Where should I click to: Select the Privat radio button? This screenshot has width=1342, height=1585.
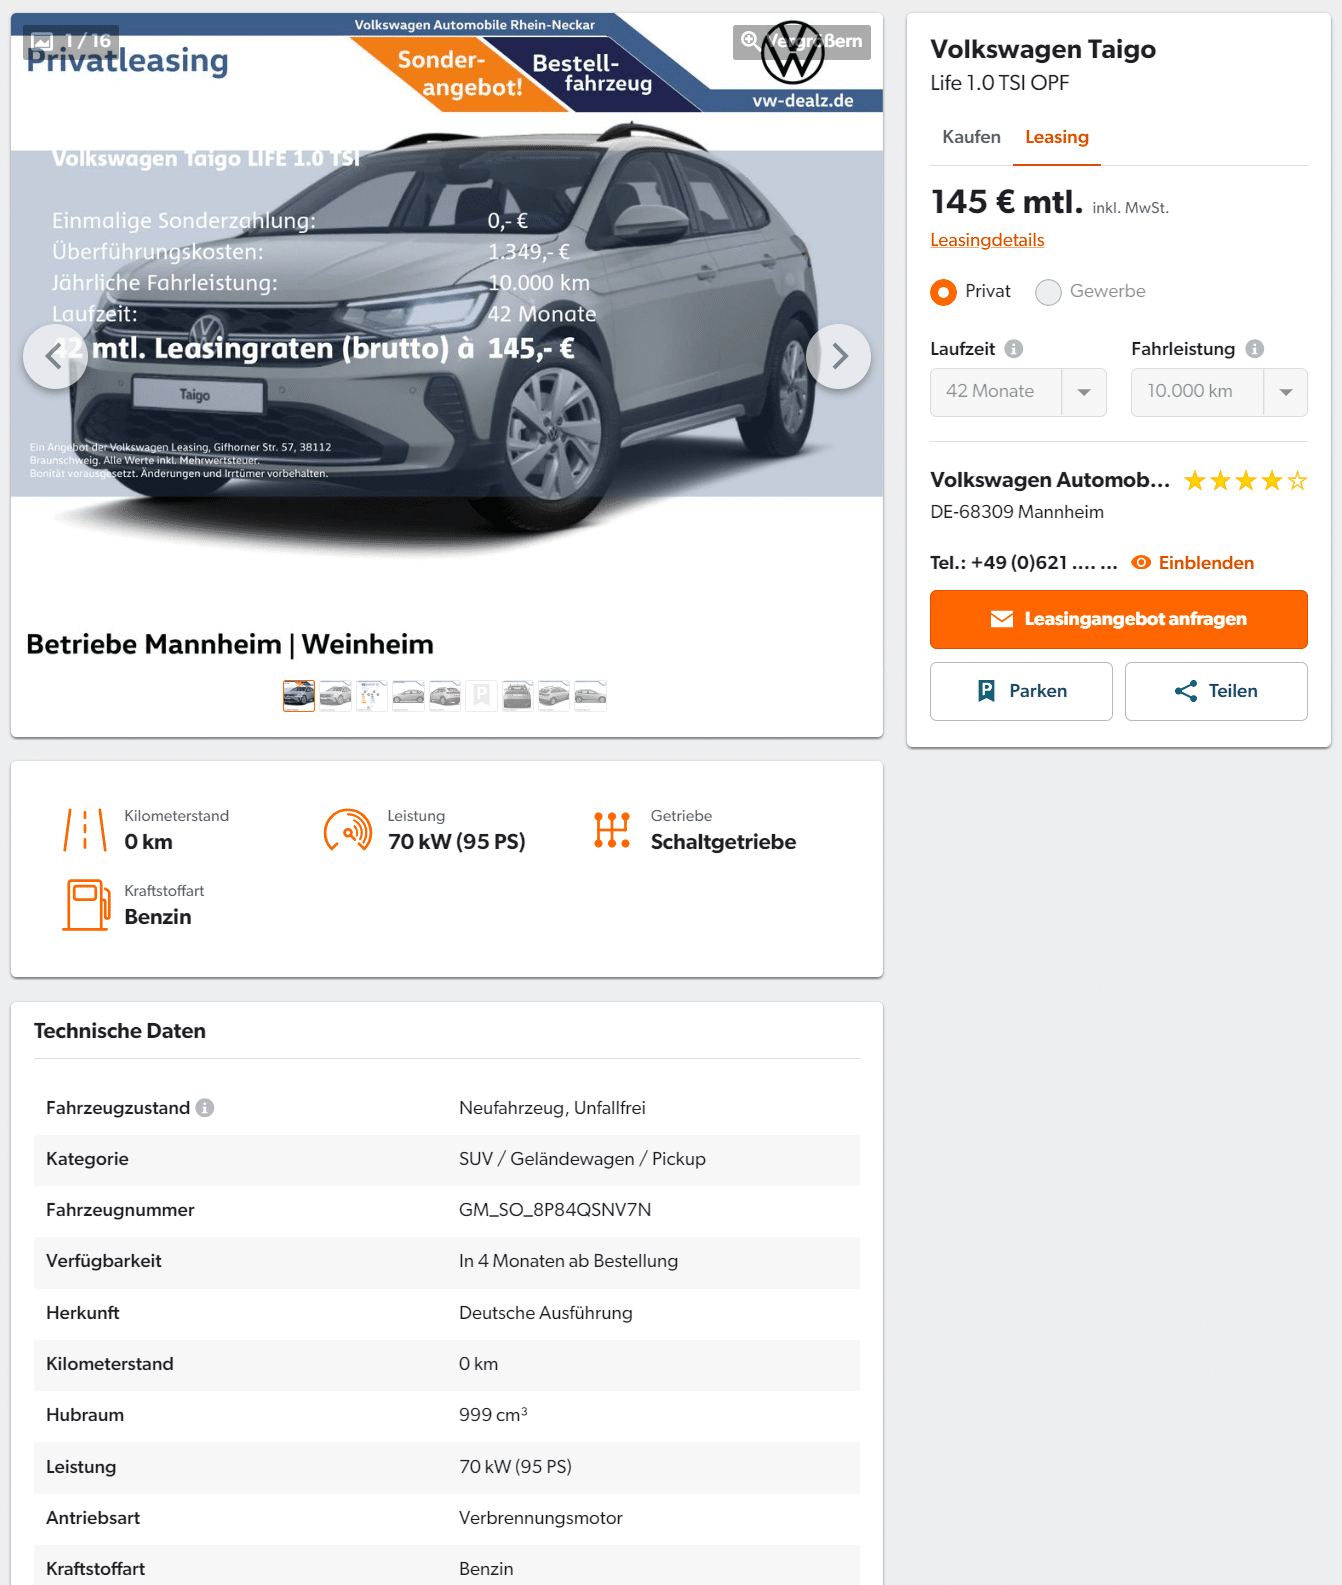pyautogui.click(x=943, y=292)
